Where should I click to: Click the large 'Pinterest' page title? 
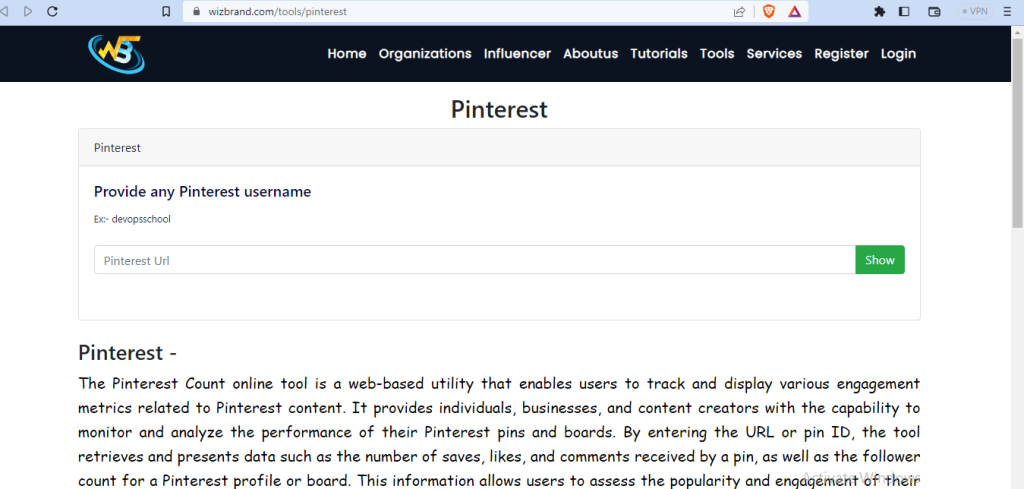coord(499,109)
